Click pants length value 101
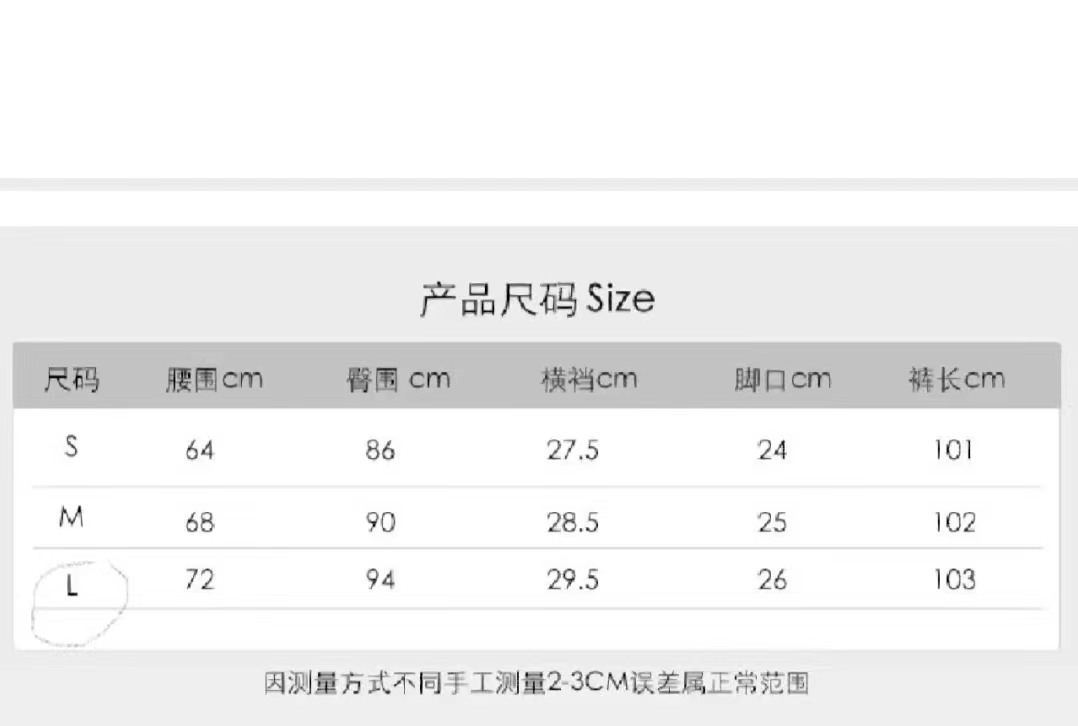Screen dimensions: 1078x726 click(954, 451)
